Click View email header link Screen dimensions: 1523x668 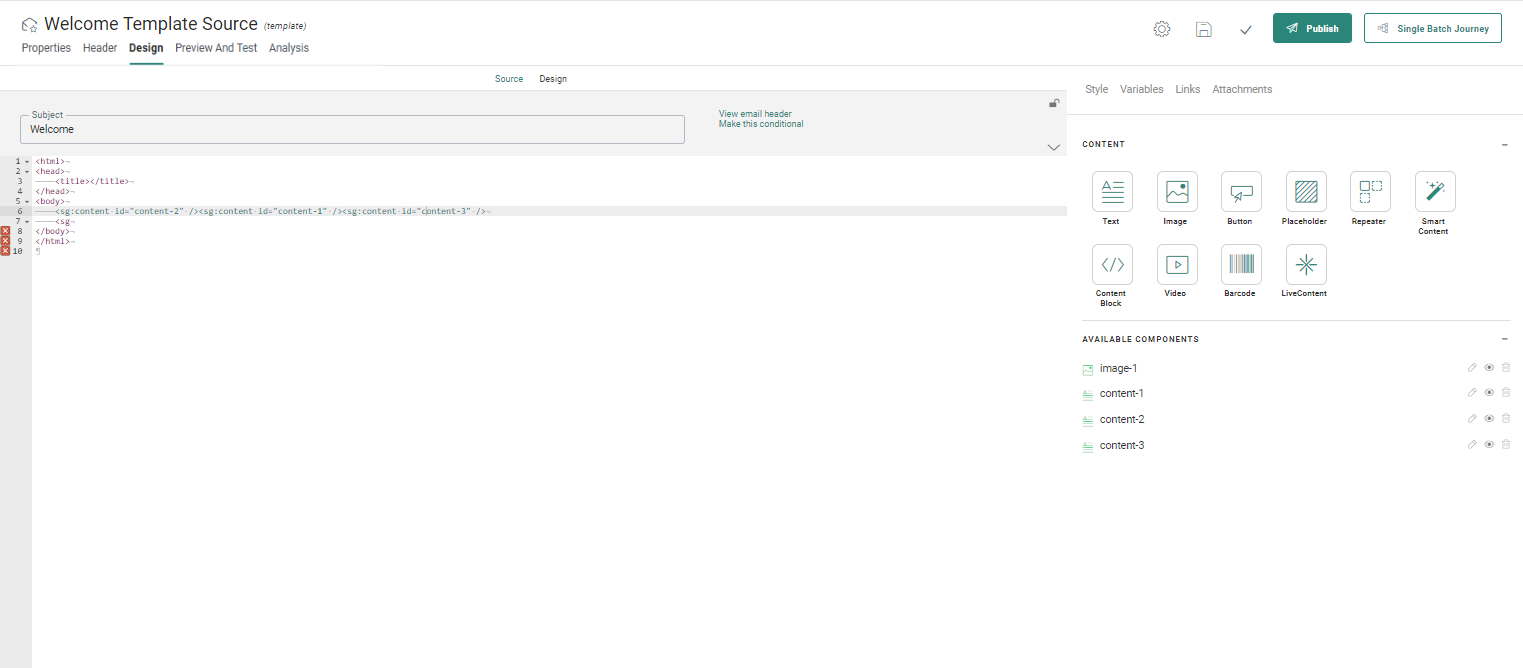coord(754,114)
